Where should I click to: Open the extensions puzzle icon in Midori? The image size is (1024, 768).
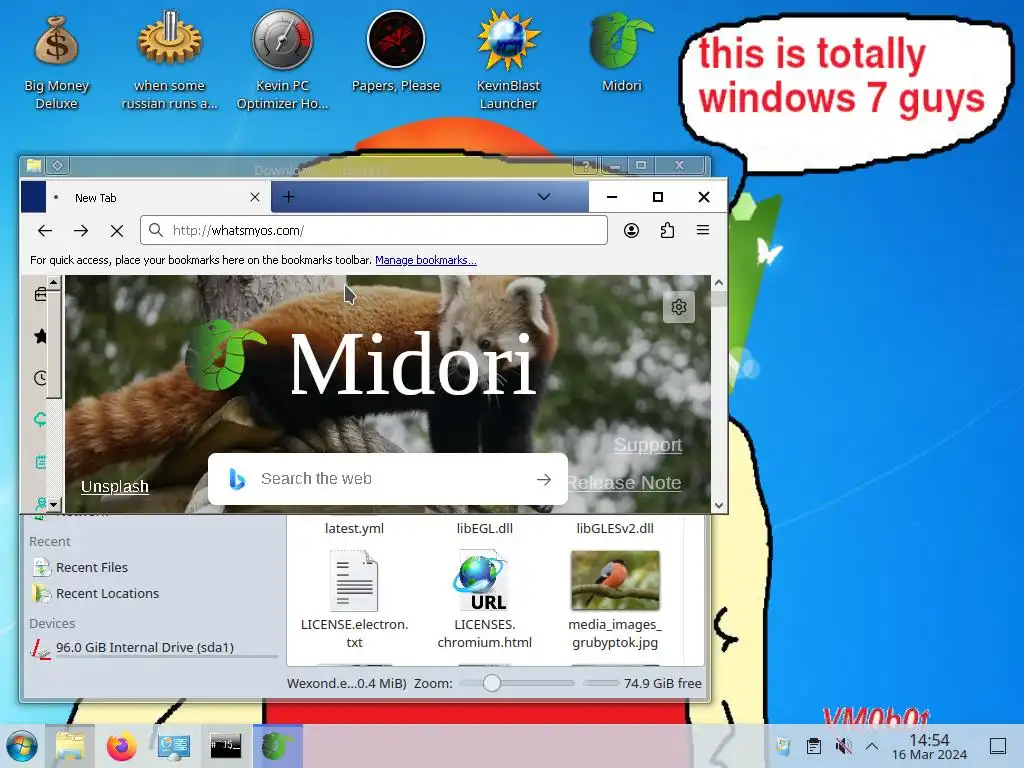point(667,231)
